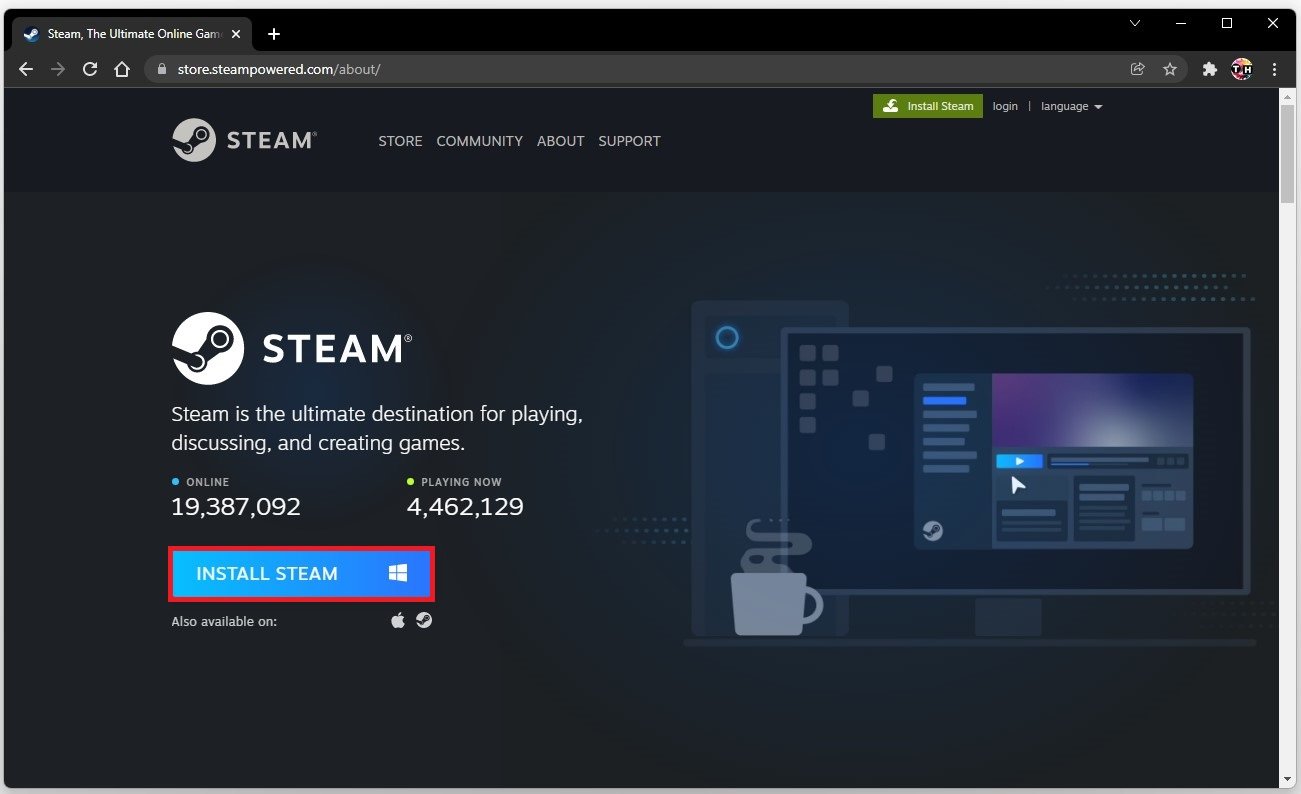Click the Steam tagline paragraph text
1301x794 pixels.
coord(377,428)
